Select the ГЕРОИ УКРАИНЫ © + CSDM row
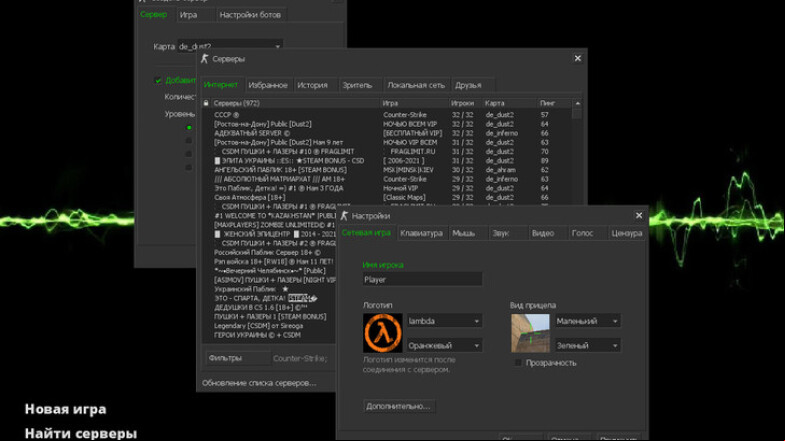This screenshot has height=441, width=785. [269, 335]
